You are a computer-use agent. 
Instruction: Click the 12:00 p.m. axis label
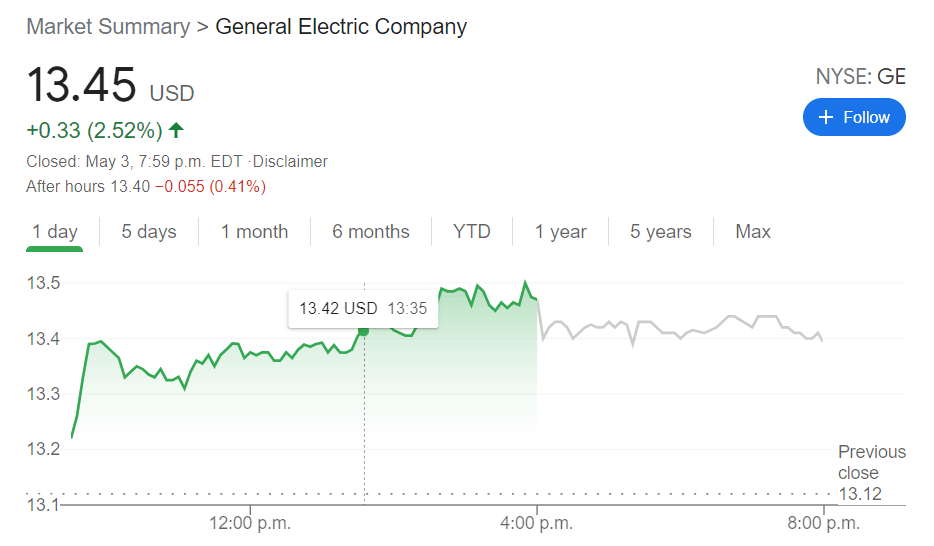[x=250, y=523]
